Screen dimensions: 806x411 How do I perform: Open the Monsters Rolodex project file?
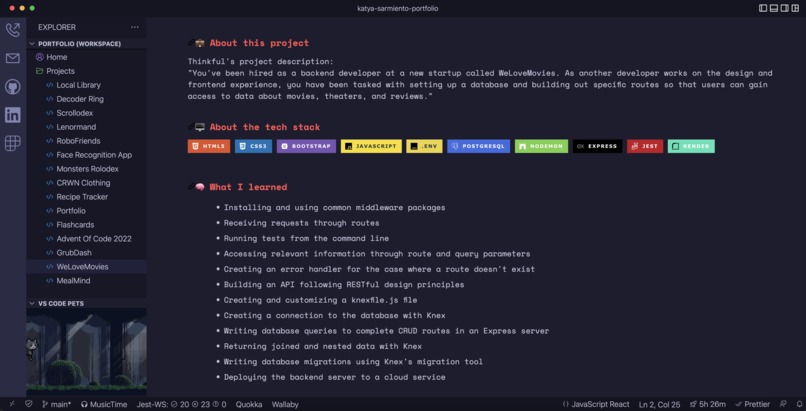[x=86, y=169]
